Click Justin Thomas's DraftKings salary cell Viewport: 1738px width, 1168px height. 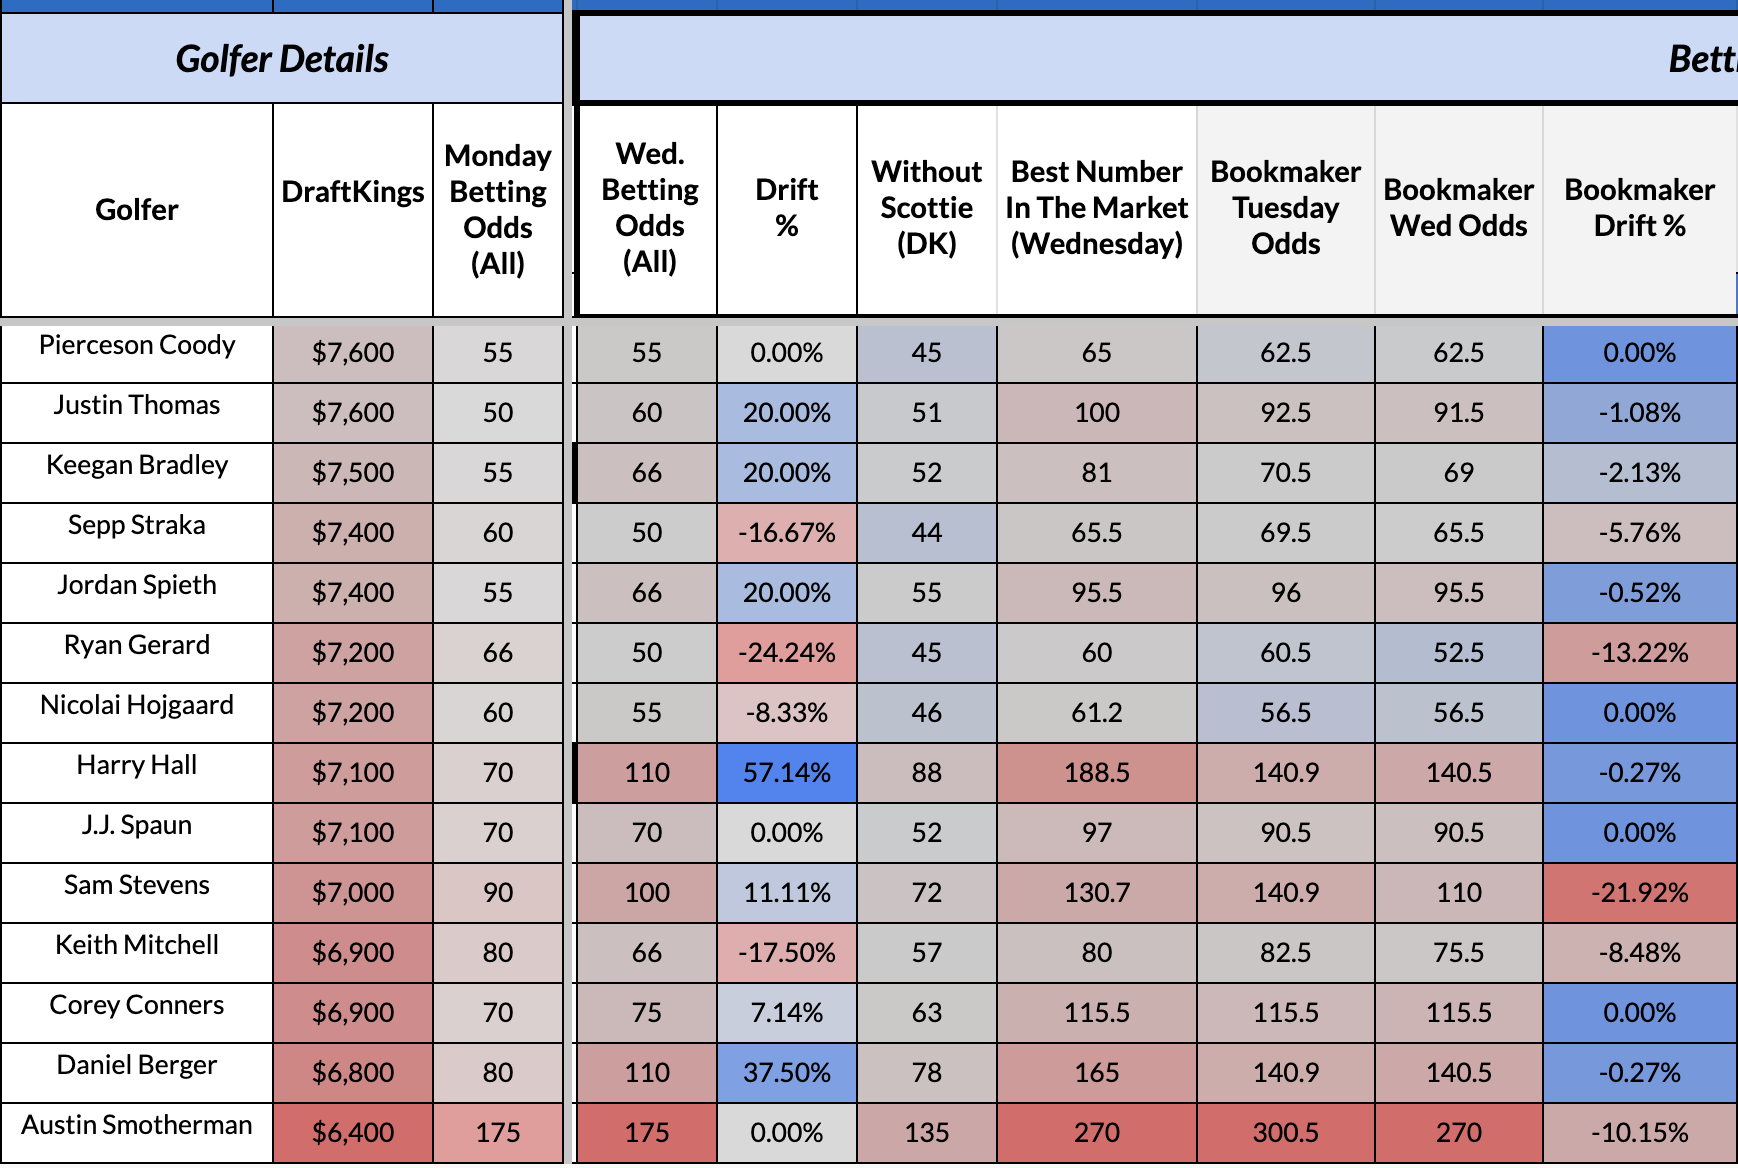[352, 412]
